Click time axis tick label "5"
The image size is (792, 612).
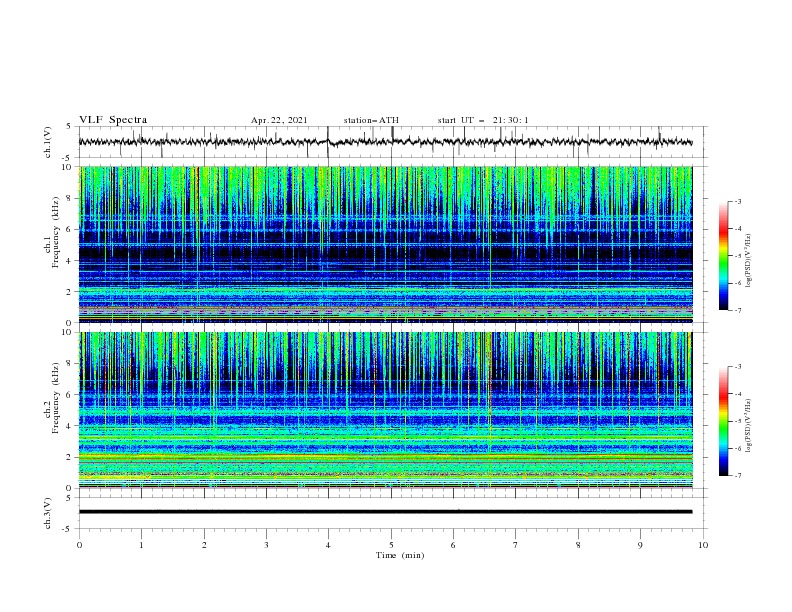coord(391,545)
